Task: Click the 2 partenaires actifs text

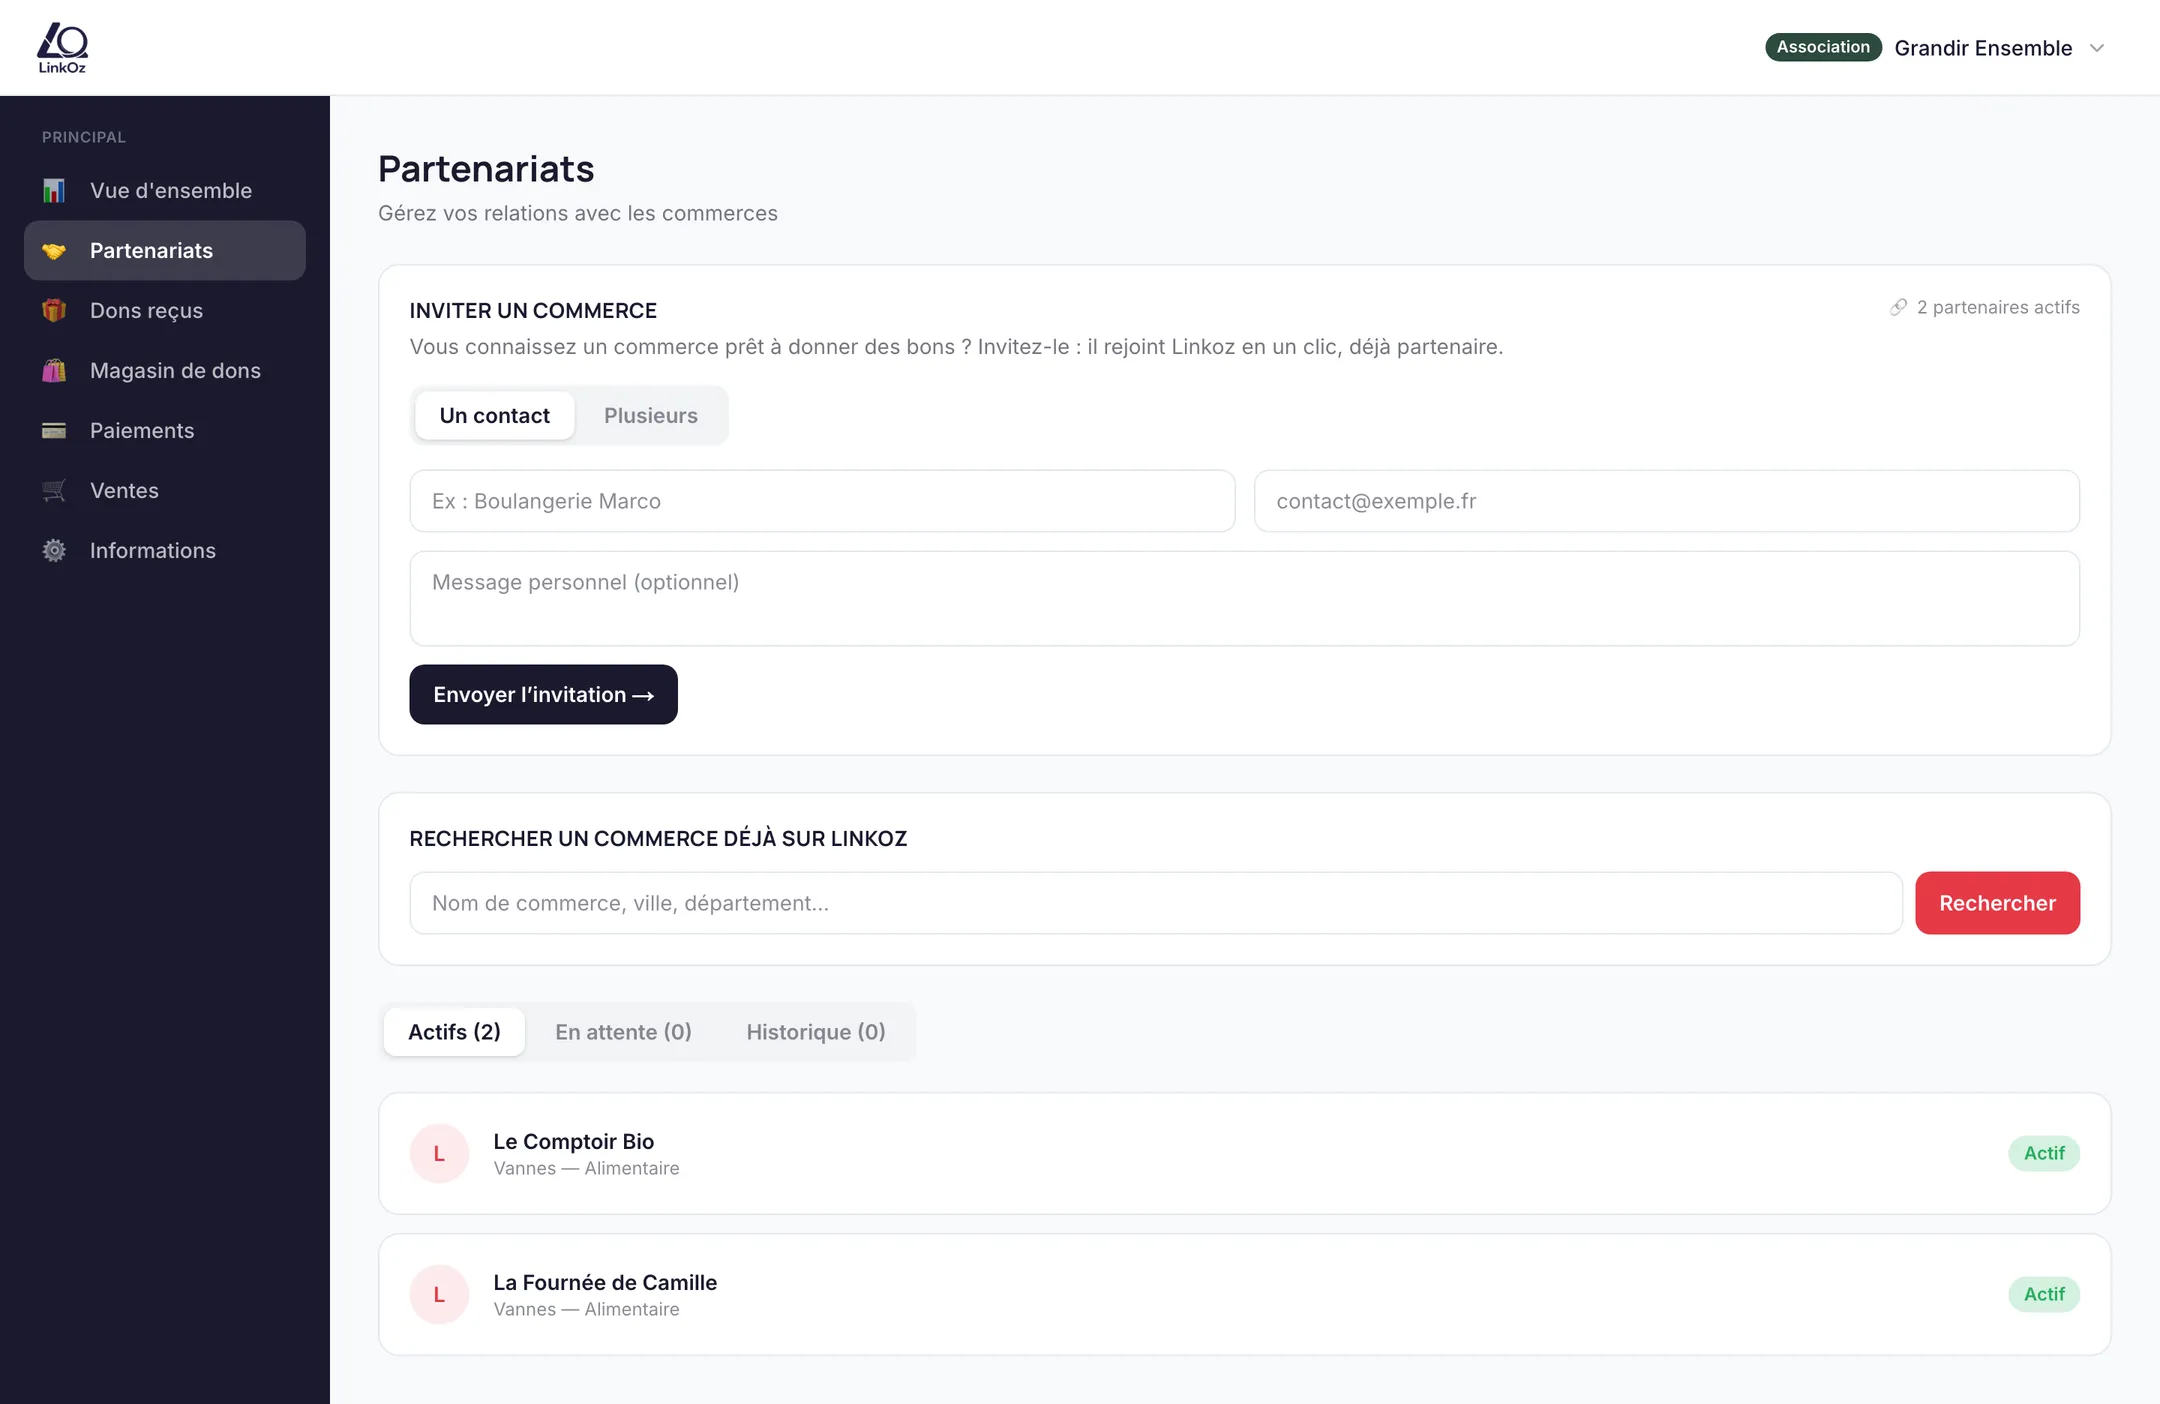Action: pyautogui.click(x=1998, y=307)
